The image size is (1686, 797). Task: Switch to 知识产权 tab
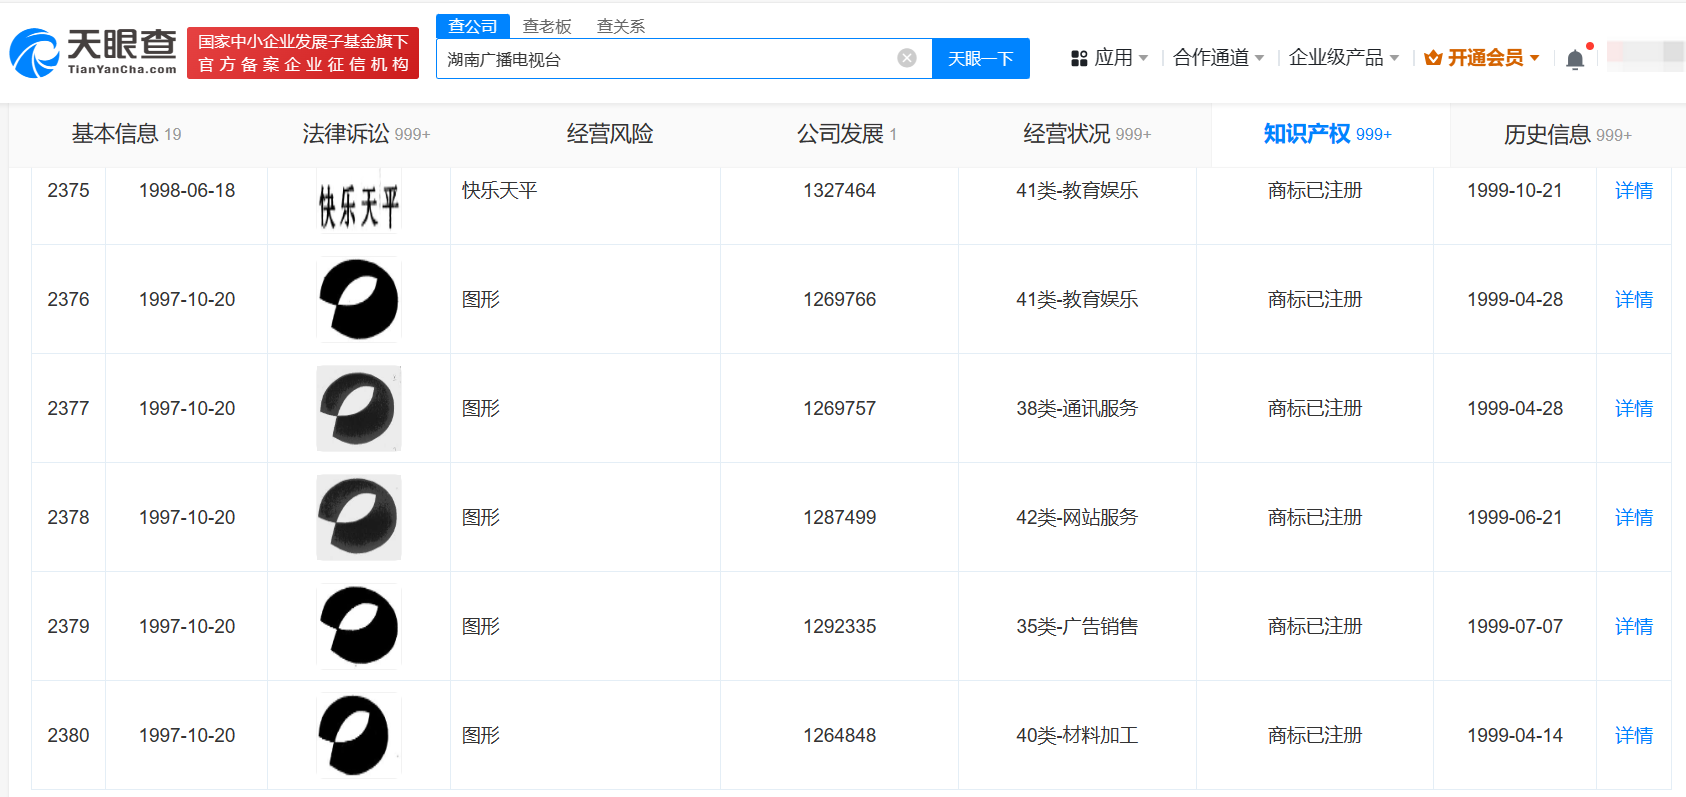[x=1328, y=134]
